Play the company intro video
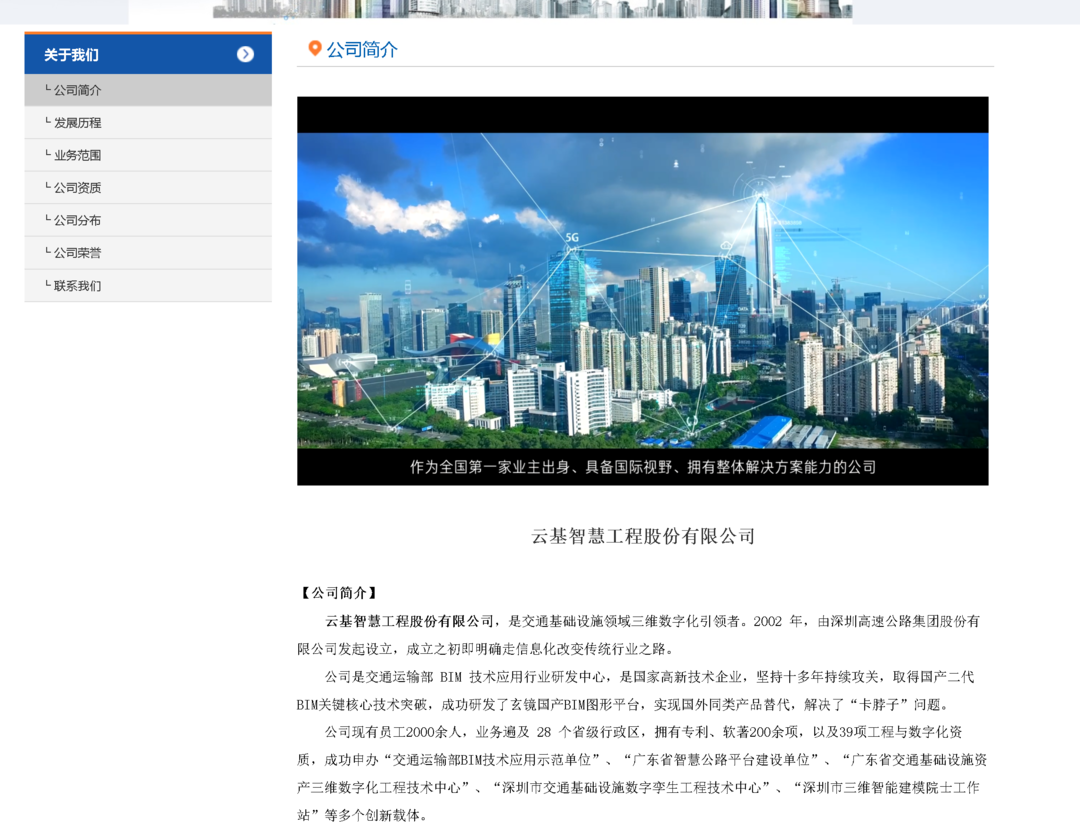The width and height of the screenshot is (1080, 823). tap(642, 290)
